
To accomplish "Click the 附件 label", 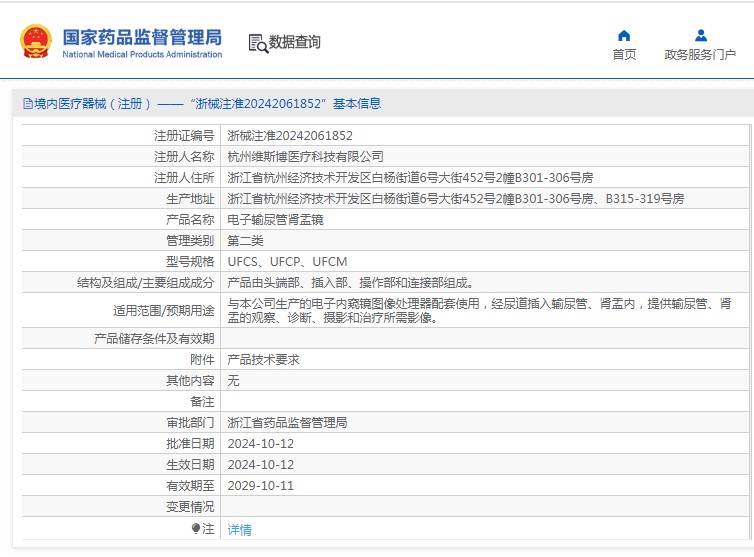I will click(202, 359).
